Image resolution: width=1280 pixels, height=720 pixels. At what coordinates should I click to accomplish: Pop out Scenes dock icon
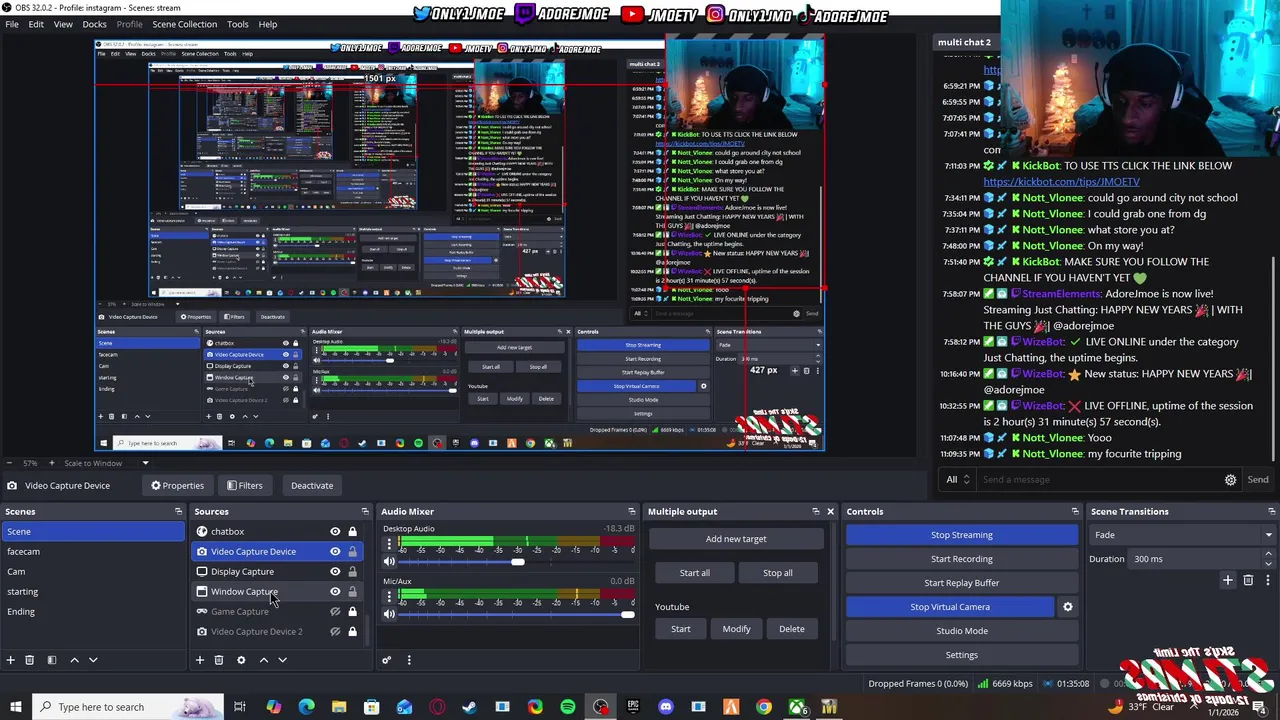click(x=178, y=511)
